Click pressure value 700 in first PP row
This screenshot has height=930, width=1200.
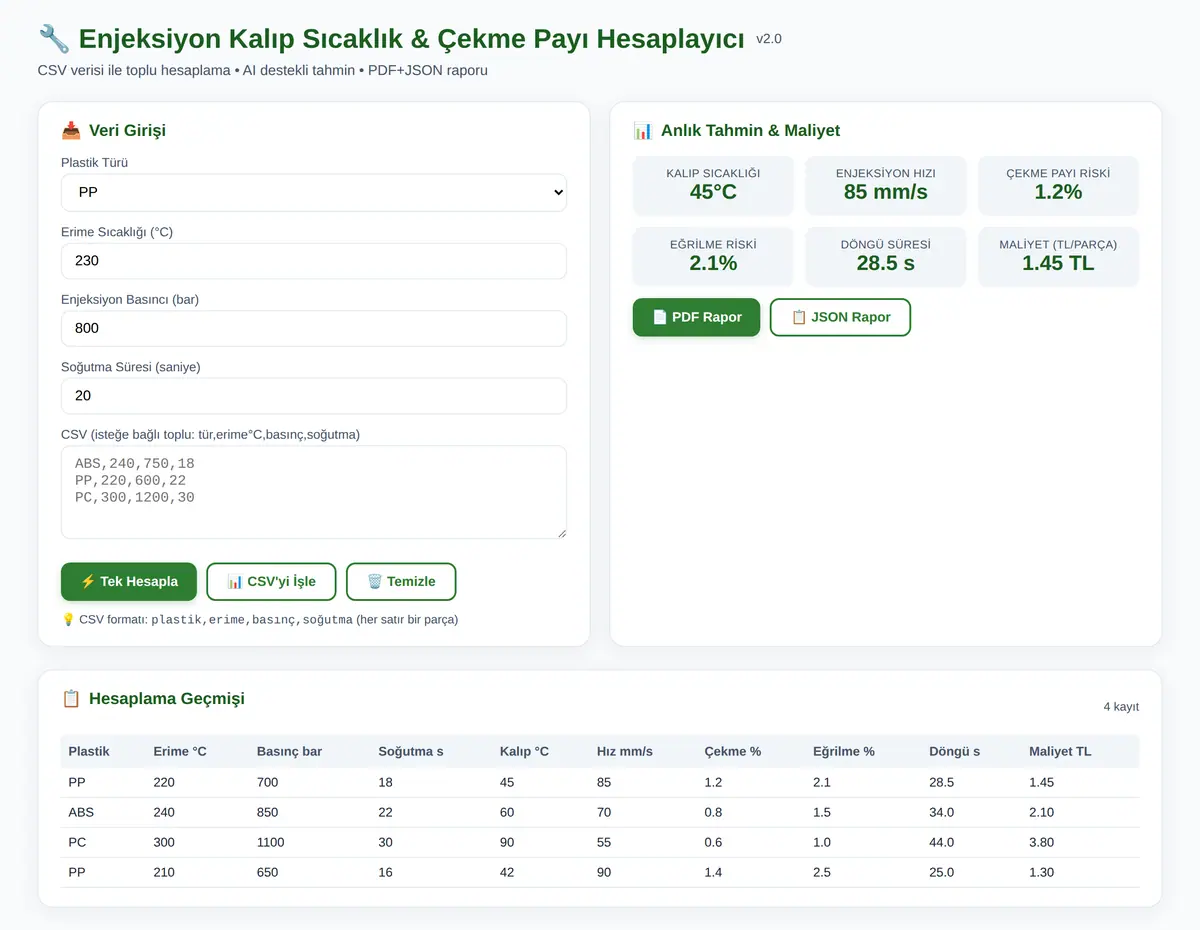(267, 782)
